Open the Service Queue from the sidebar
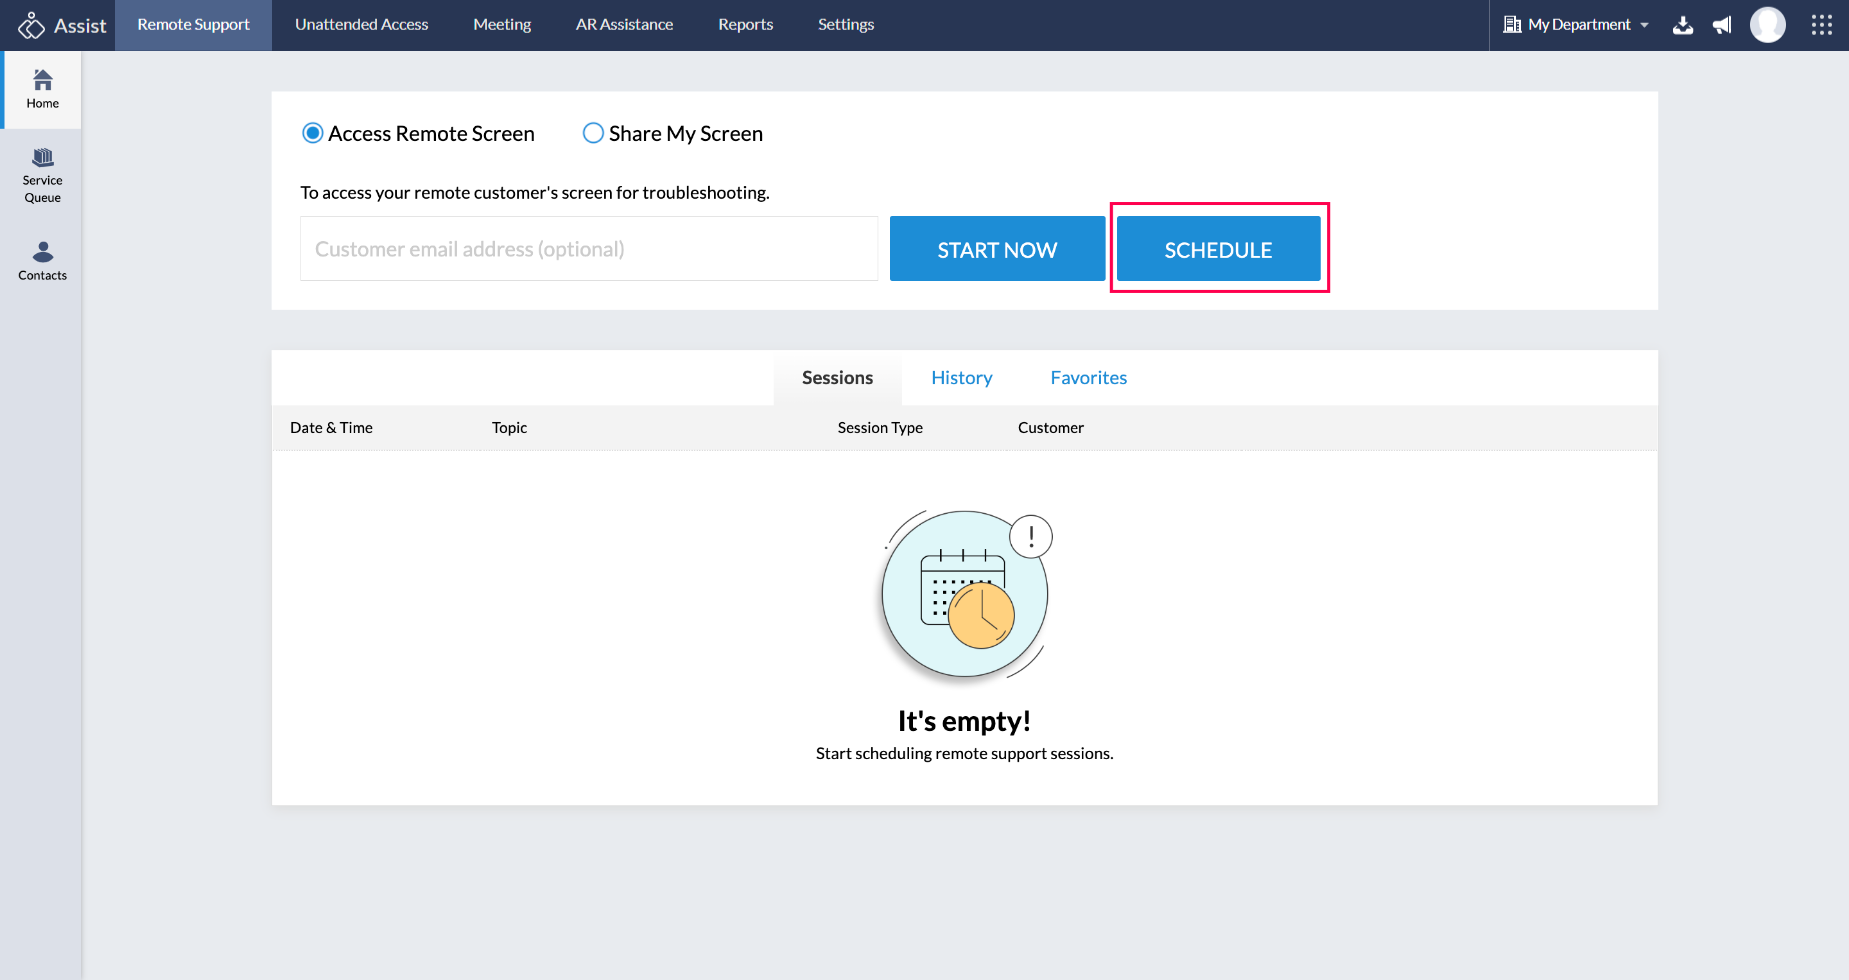The width and height of the screenshot is (1849, 980). (x=41, y=174)
